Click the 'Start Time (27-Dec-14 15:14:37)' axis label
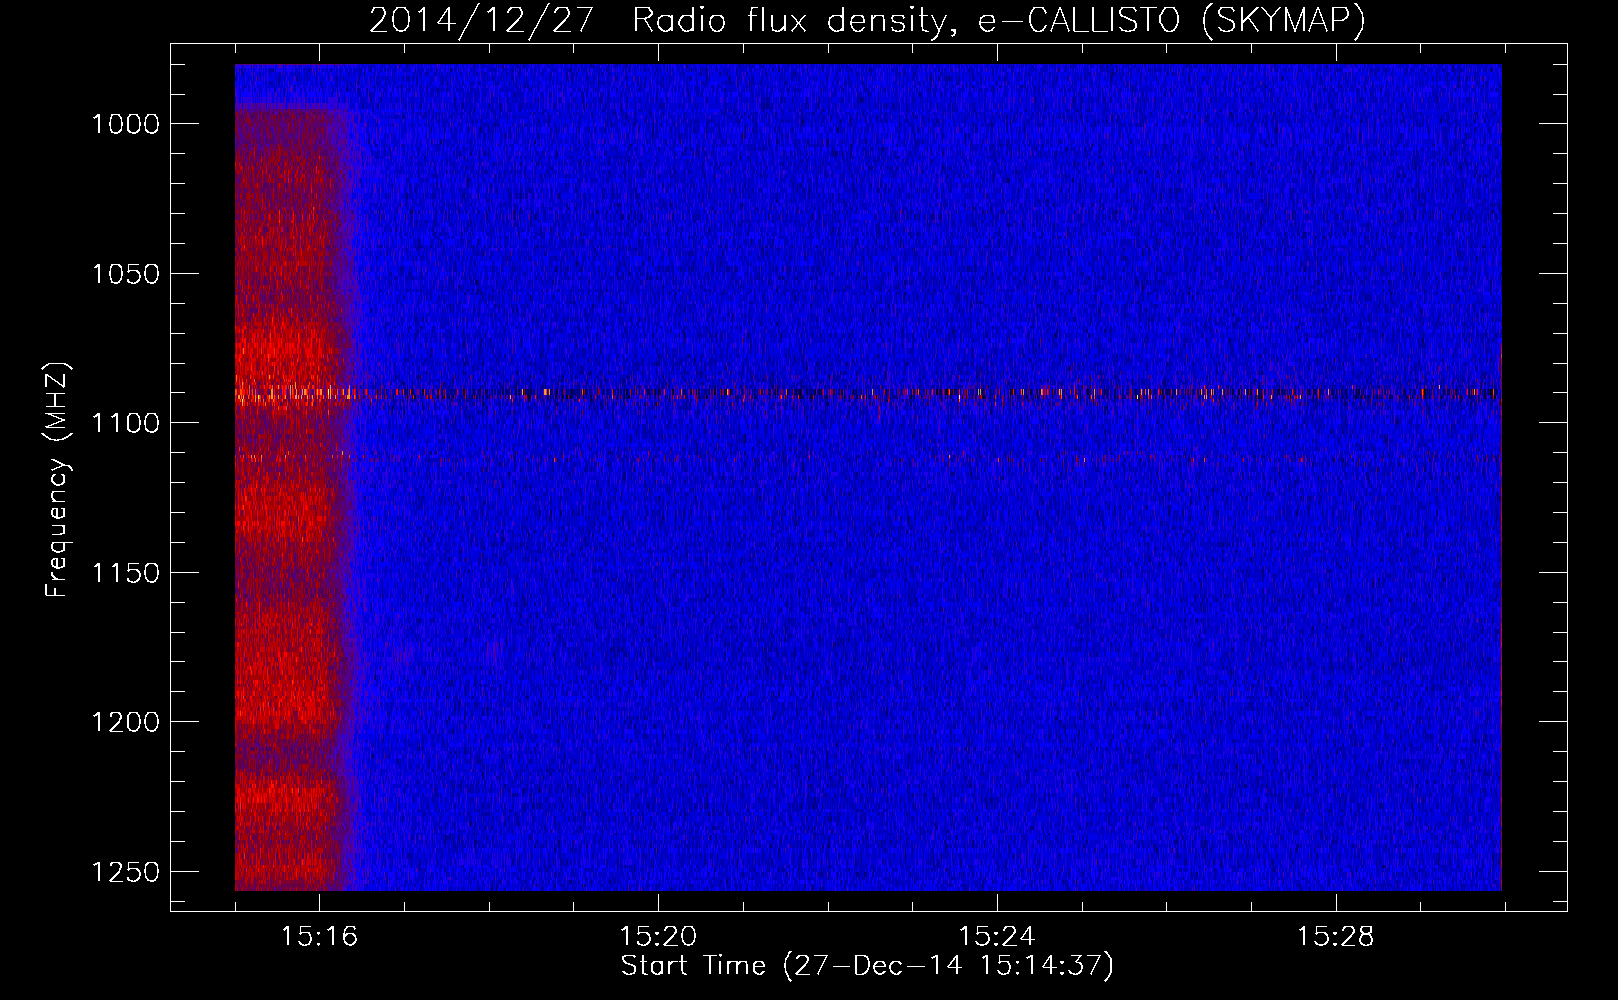The height and width of the screenshot is (1000, 1618). point(867,966)
